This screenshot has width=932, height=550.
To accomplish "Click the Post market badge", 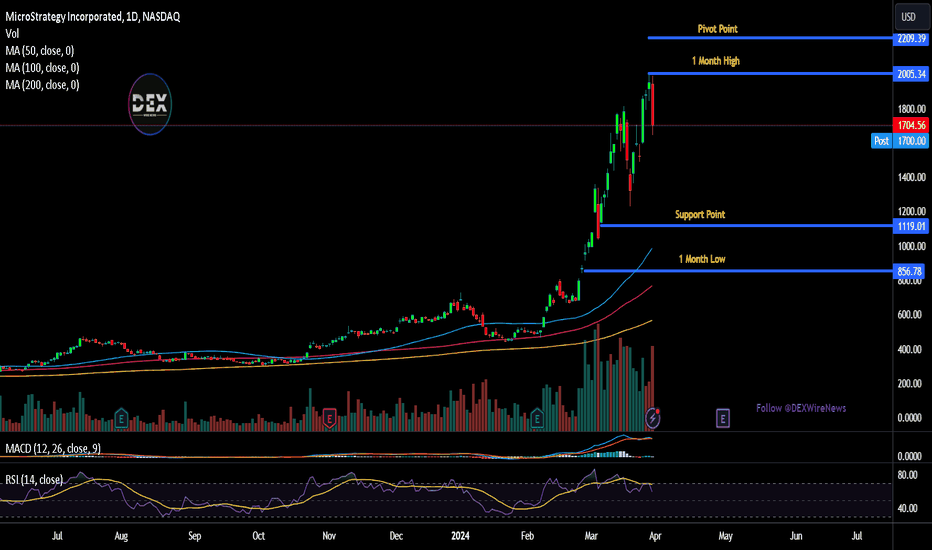I will (x=881, y=141).
